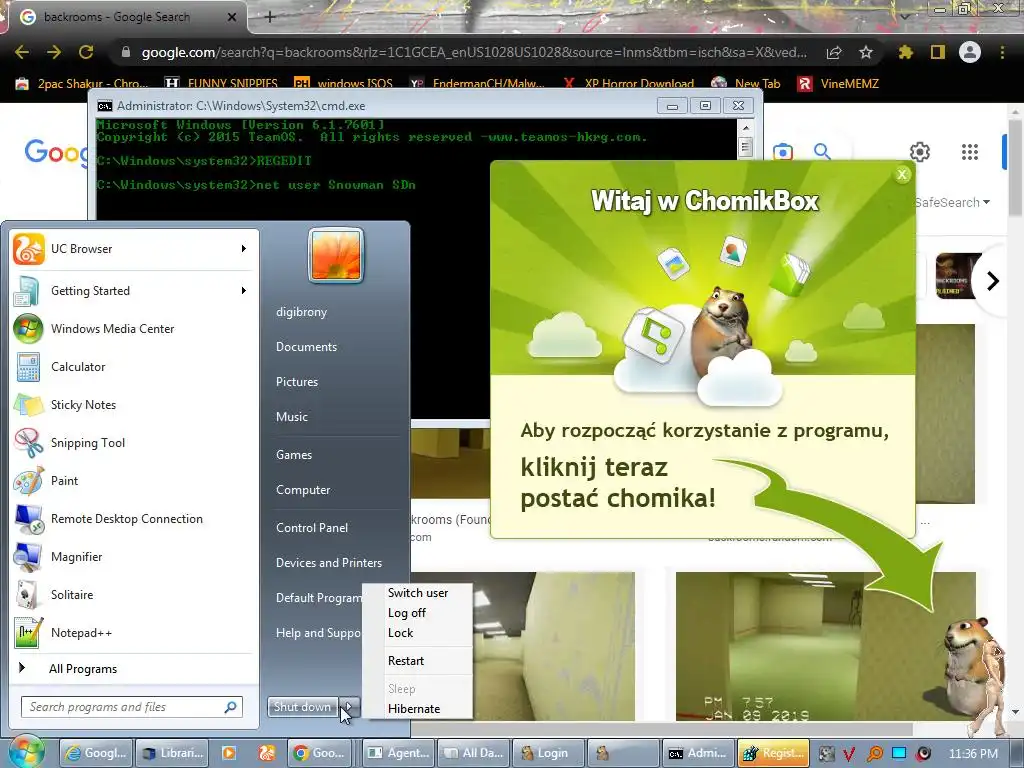
Task: Open Google apps grid
Action: coord(970,152)
